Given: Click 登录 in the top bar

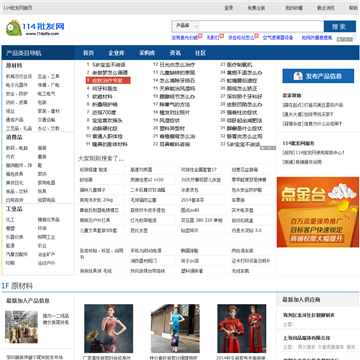Looking at the screenshot, I should tap(229, 8).
